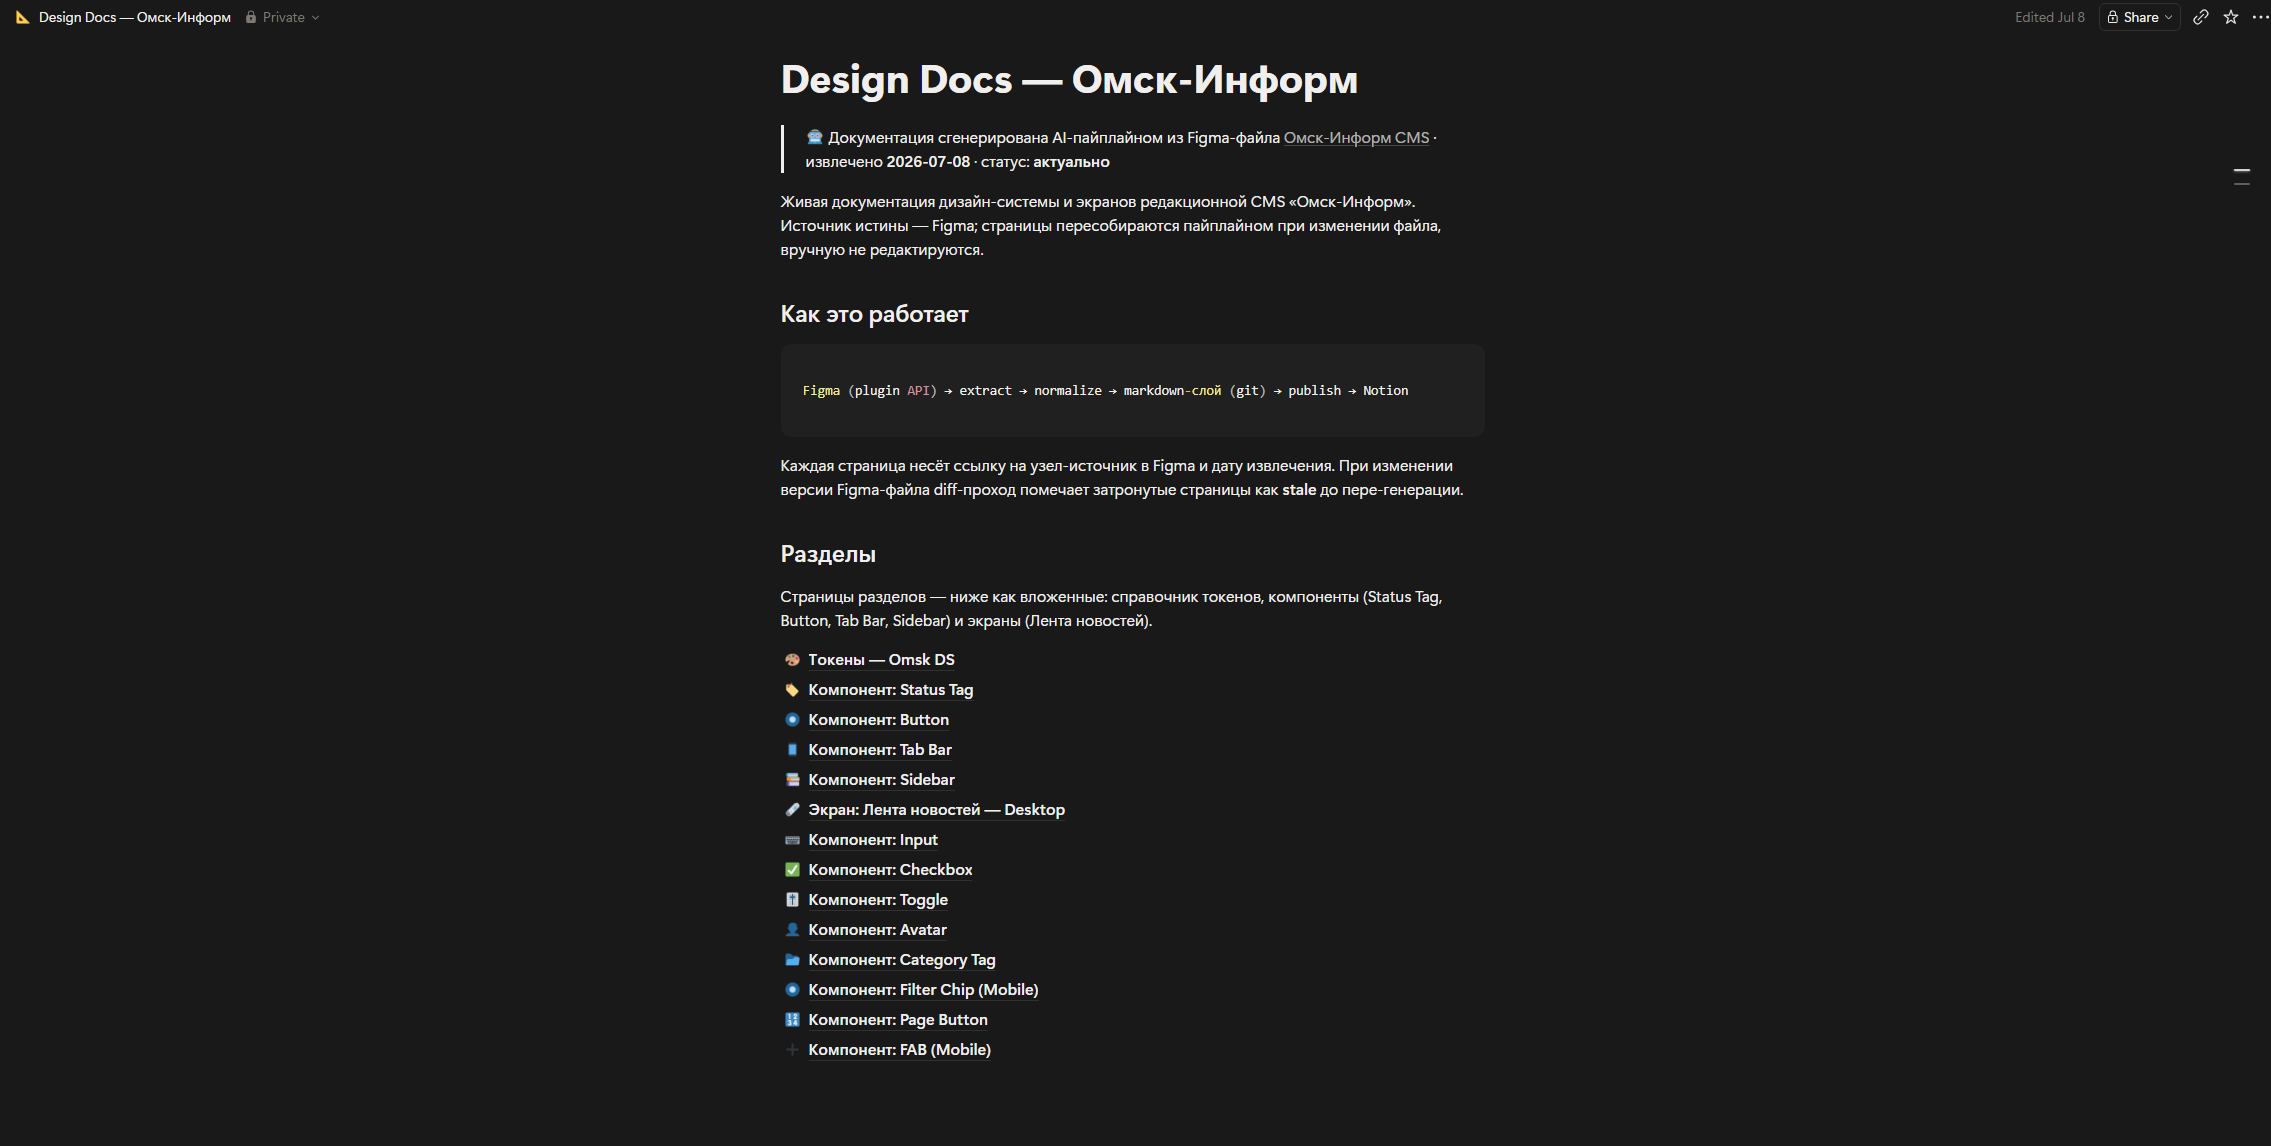Open the Компонент: Button subpage
The image size is (2271, 1146).
coord(878,720)
